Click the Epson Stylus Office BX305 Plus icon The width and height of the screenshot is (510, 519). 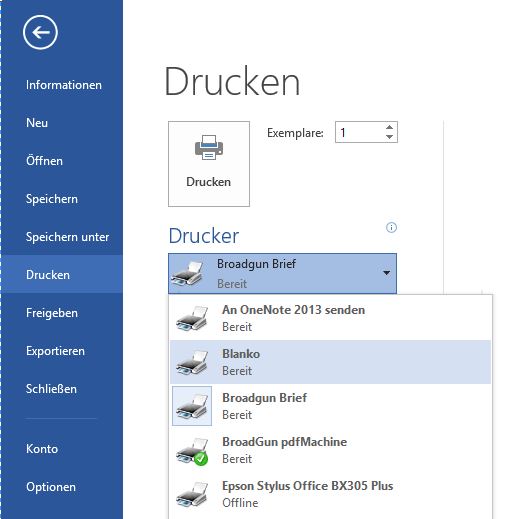192,494
